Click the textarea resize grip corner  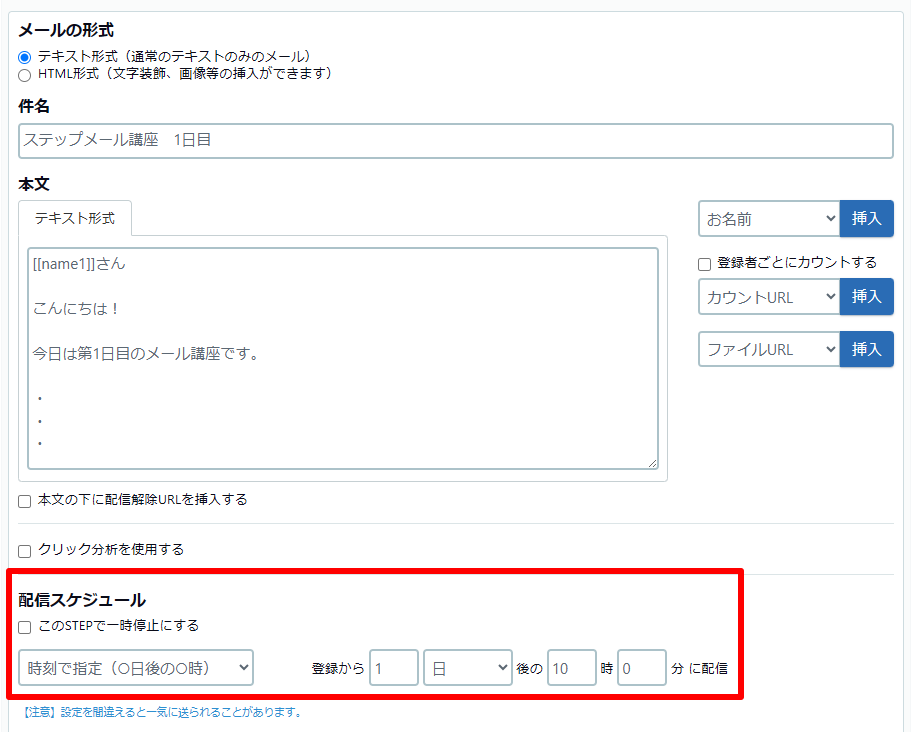[652, 463]
